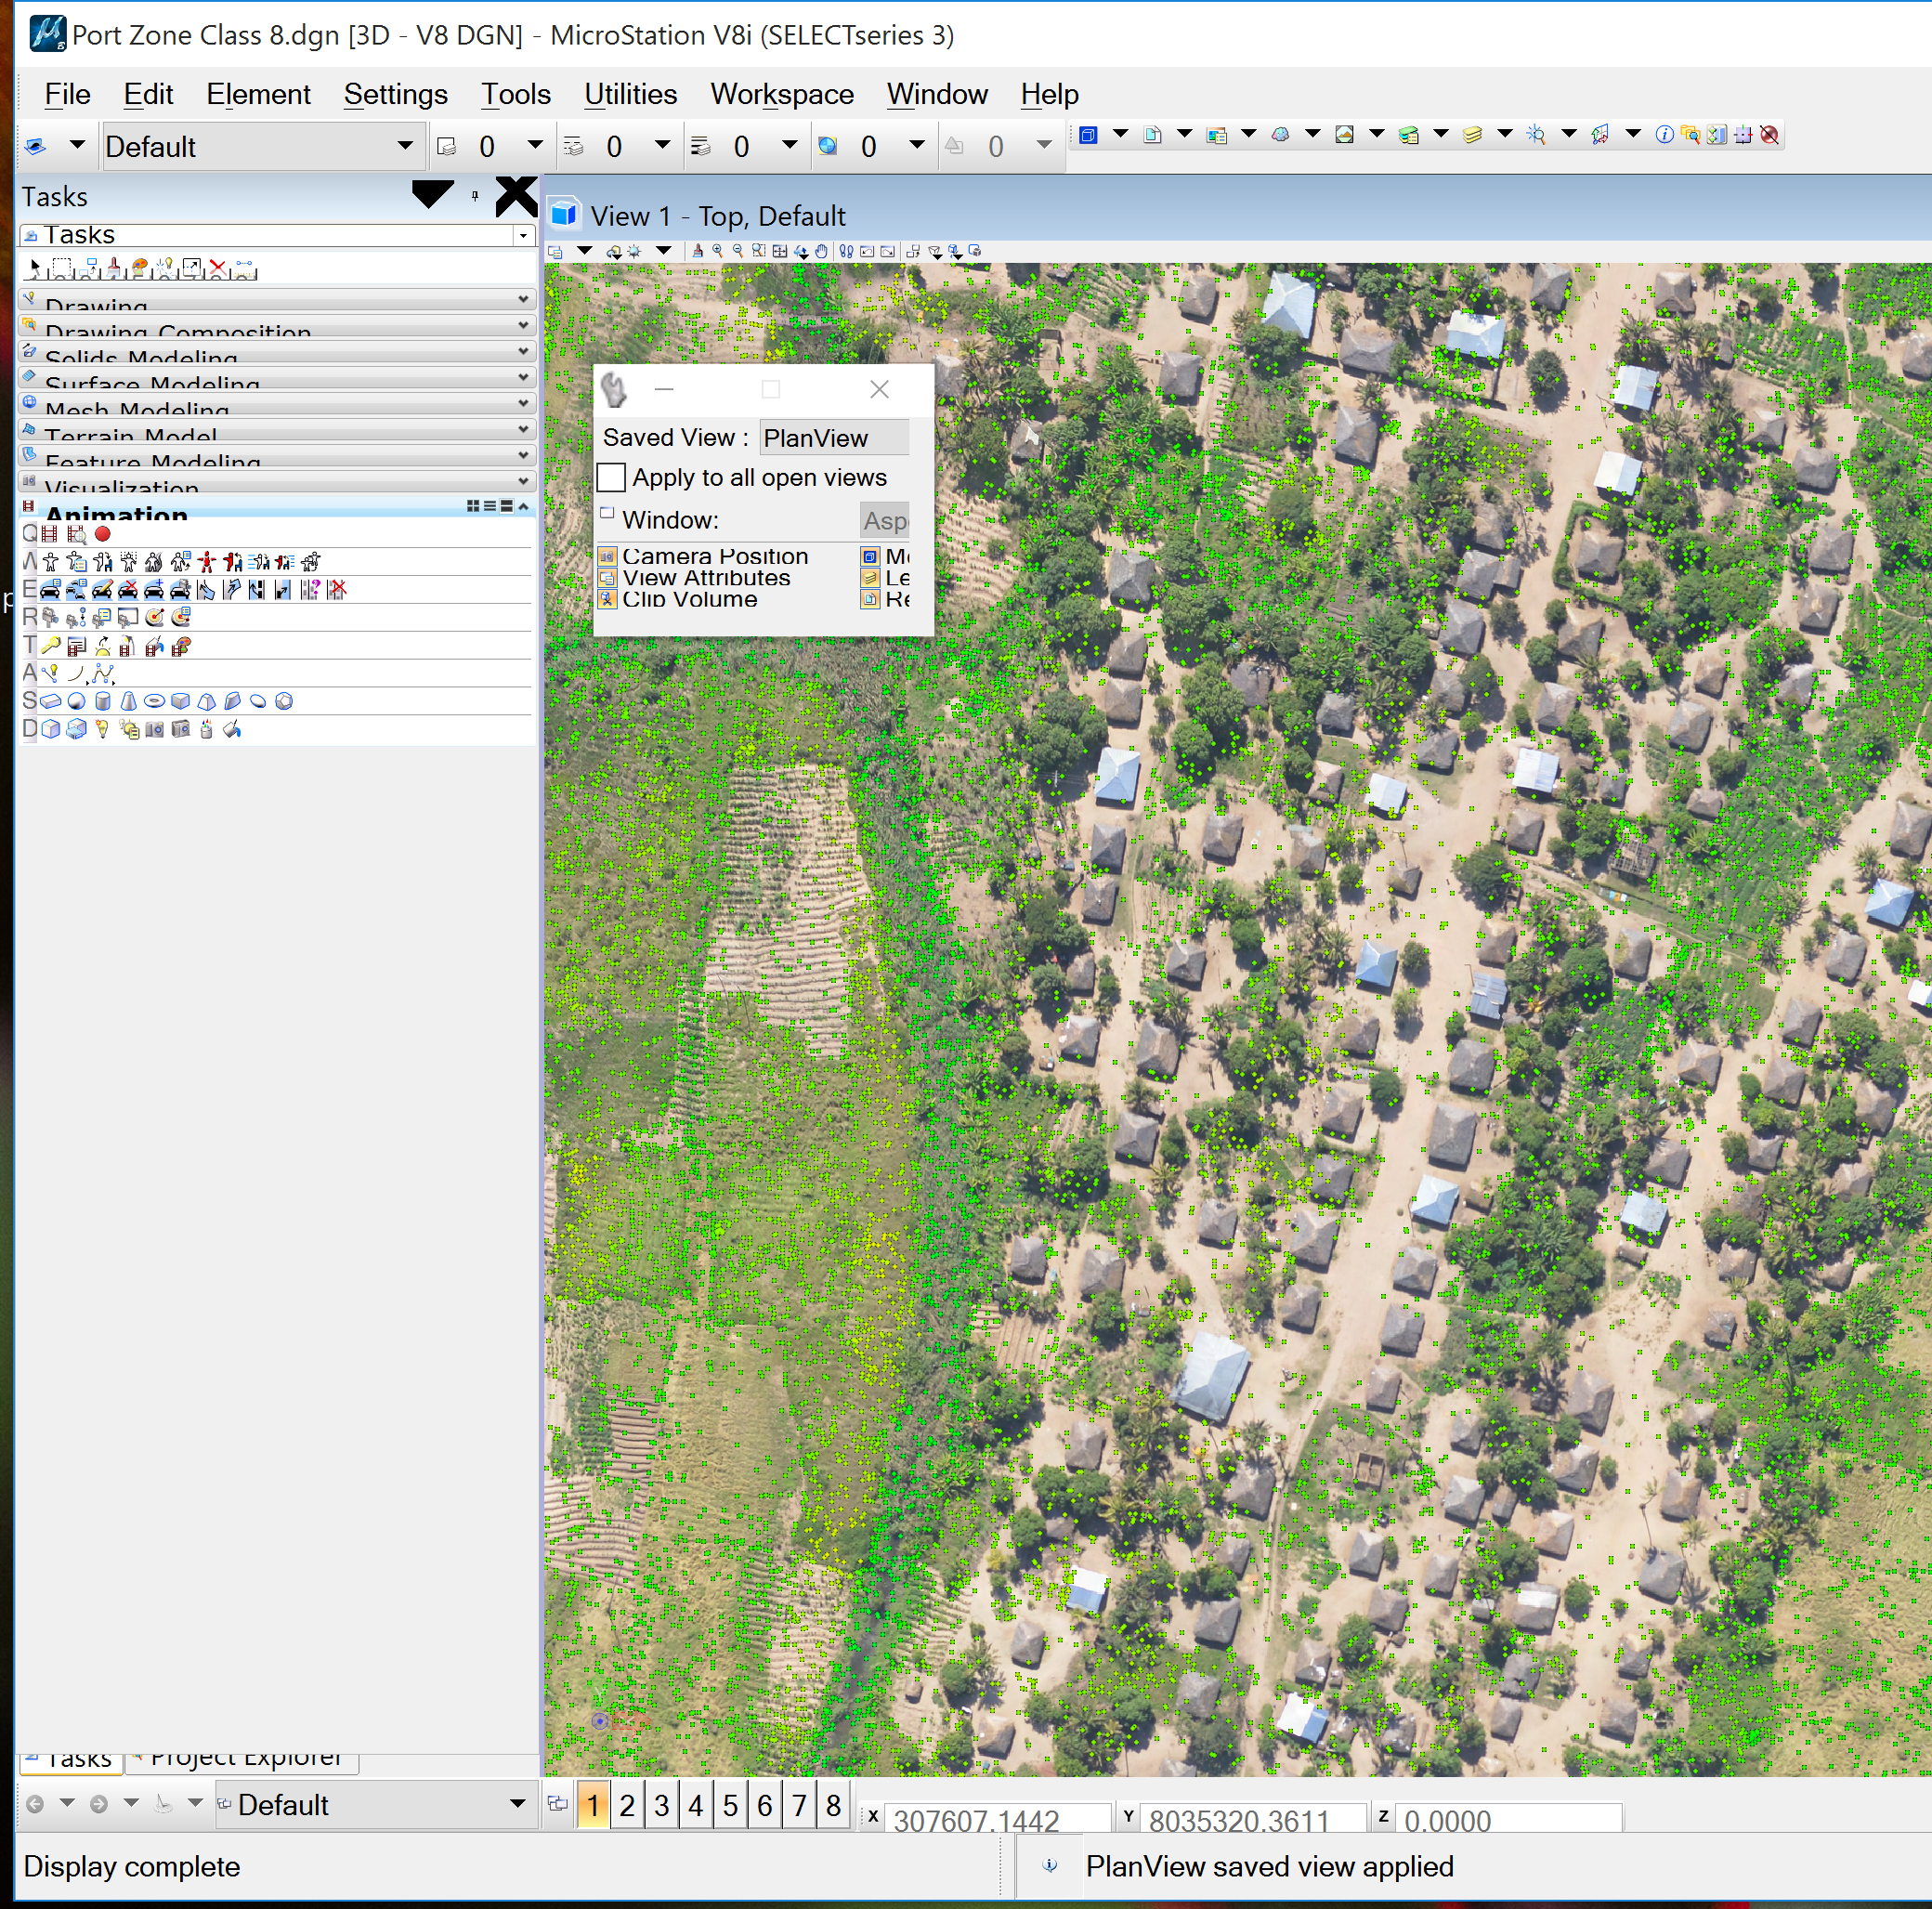Click the Walk footsteps view tool
Screen dimensions: 1932x1909
(846, 251)
